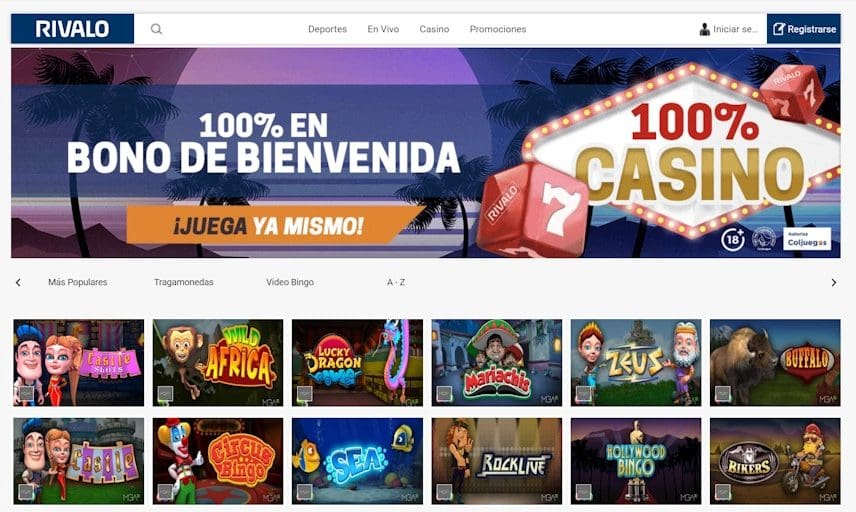Open the En Vivo section

[383, 29]
